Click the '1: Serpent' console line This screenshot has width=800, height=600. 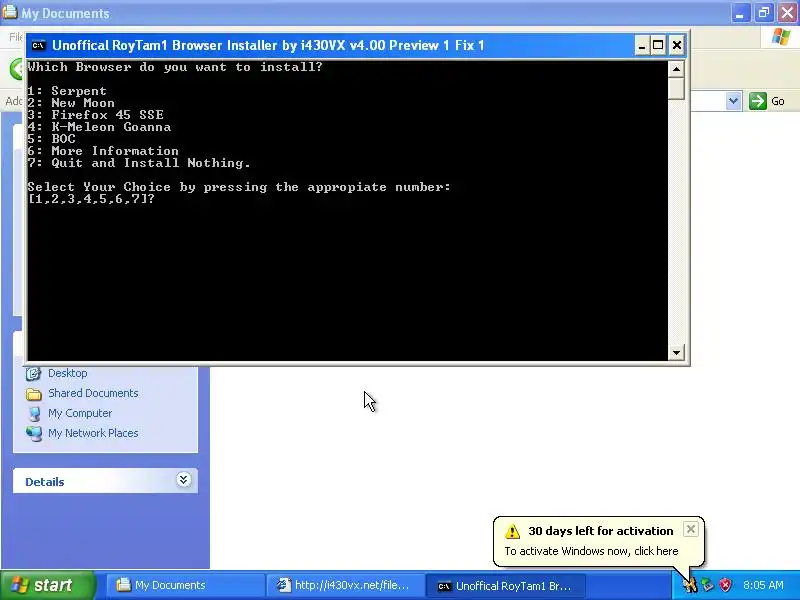click(x=67, y=91)
